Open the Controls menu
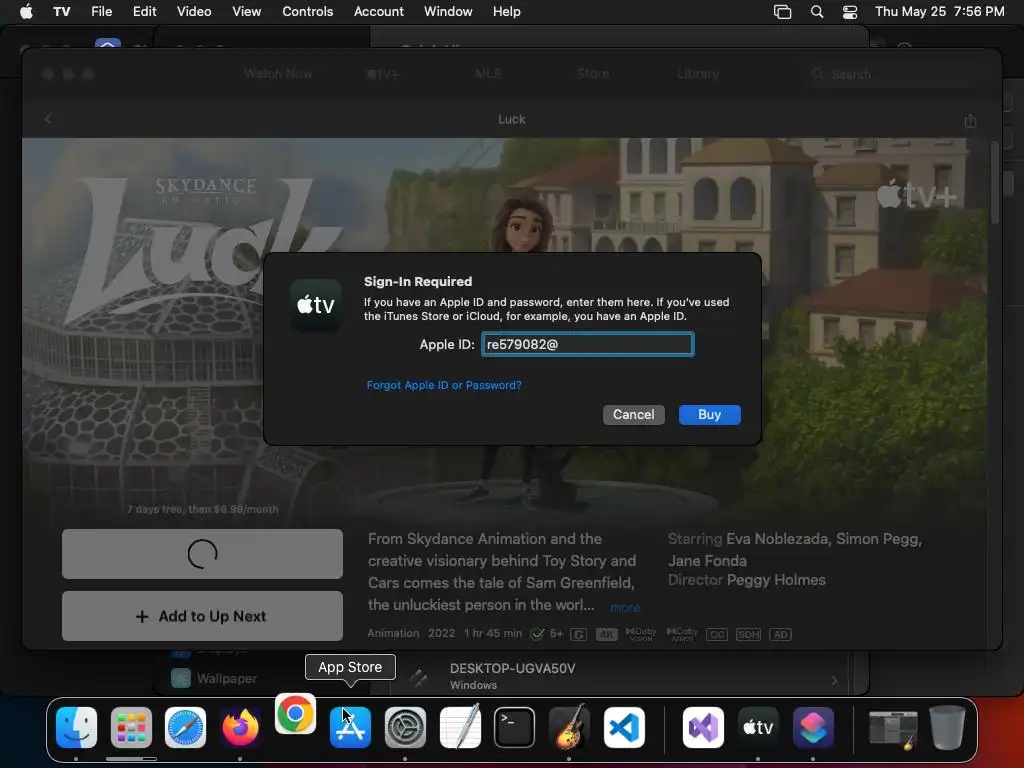The height and width of the screenshot is (768, 1024). pos(308,11)
